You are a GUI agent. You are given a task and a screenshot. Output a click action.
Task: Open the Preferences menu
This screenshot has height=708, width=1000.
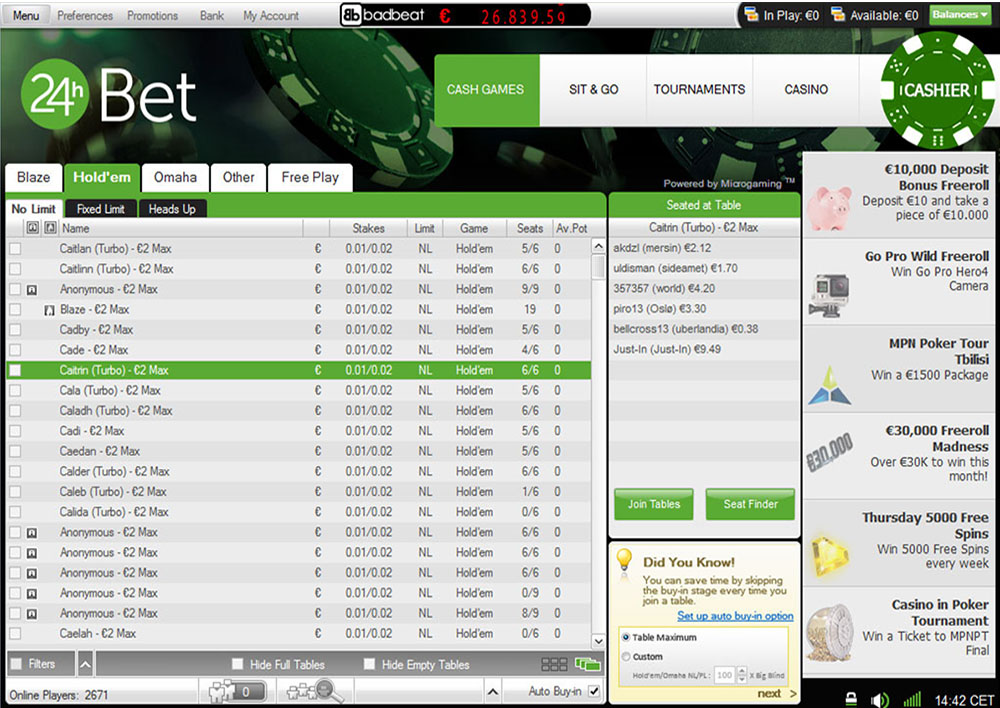[85, 15]
